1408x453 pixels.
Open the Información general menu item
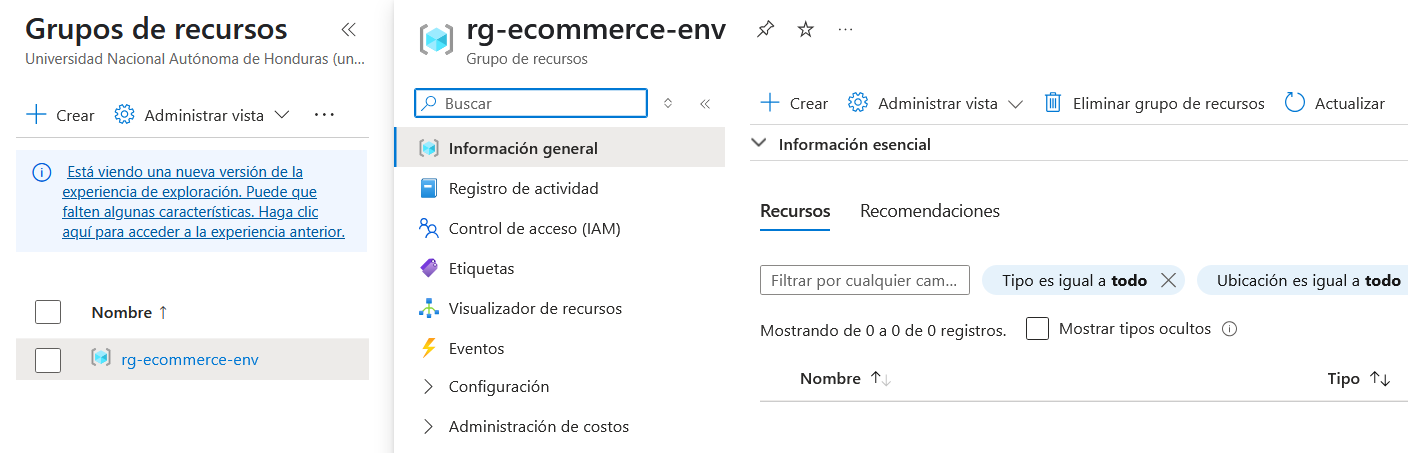[559, 148]
